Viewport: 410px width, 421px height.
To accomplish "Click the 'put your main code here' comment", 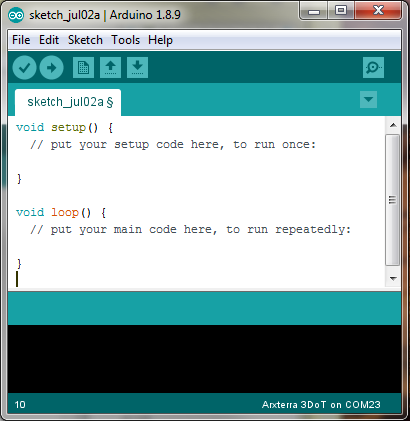I will pyautogui.click(x=190, y=229).
